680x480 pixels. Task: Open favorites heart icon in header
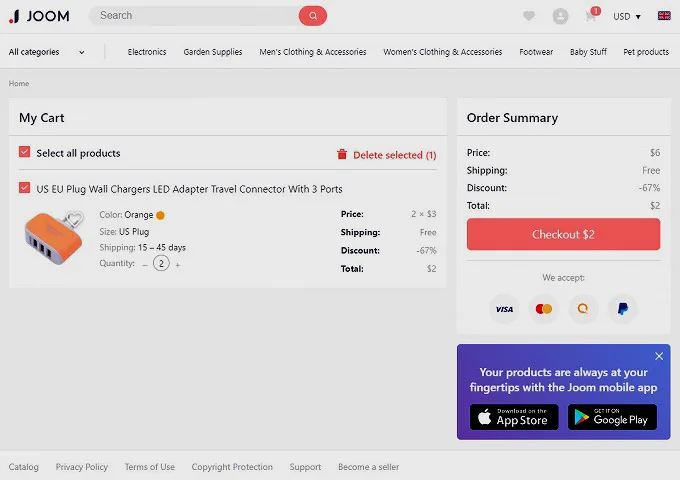click(529, 16)
